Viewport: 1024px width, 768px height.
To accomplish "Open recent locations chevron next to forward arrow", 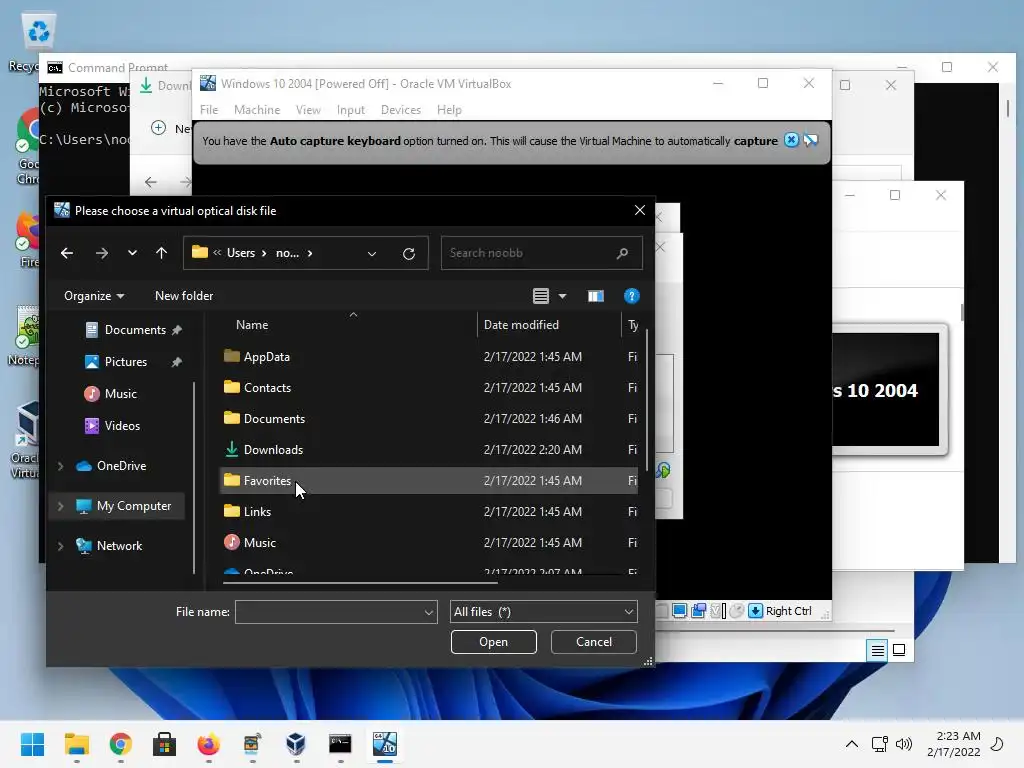I will [133, 253].
